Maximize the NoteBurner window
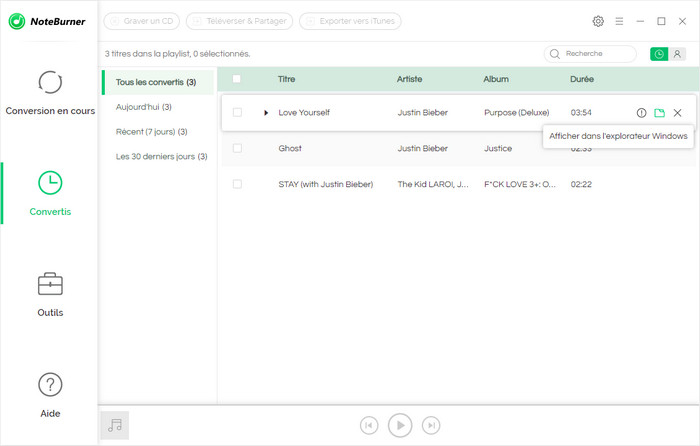This screenshot has height=446, width=700. (661, 21)
